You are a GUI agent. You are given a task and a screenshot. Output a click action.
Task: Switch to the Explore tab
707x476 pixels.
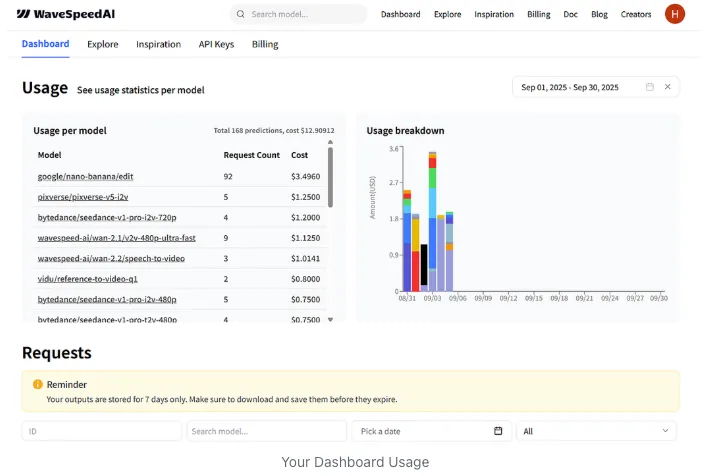103,44
